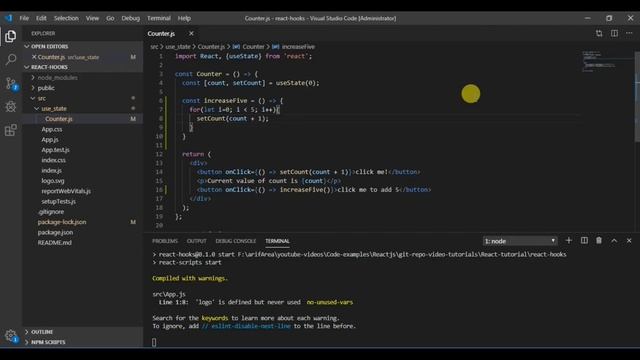Split the terminal panel
The image size is (640, 360).
(x=584, y=241)
